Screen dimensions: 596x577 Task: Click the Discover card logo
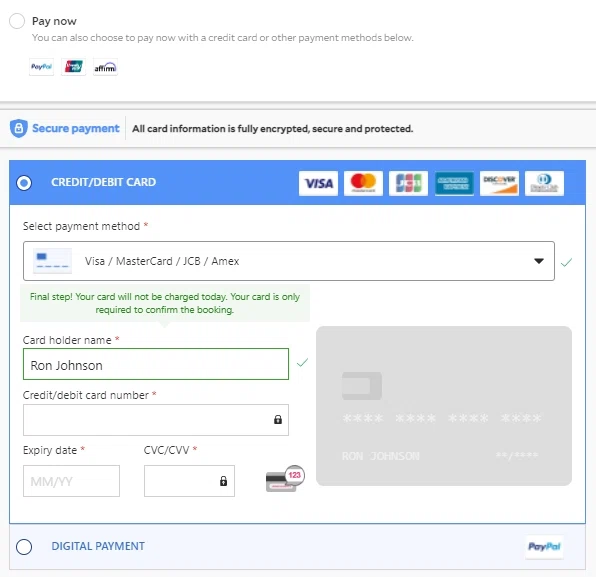[499, 183]
